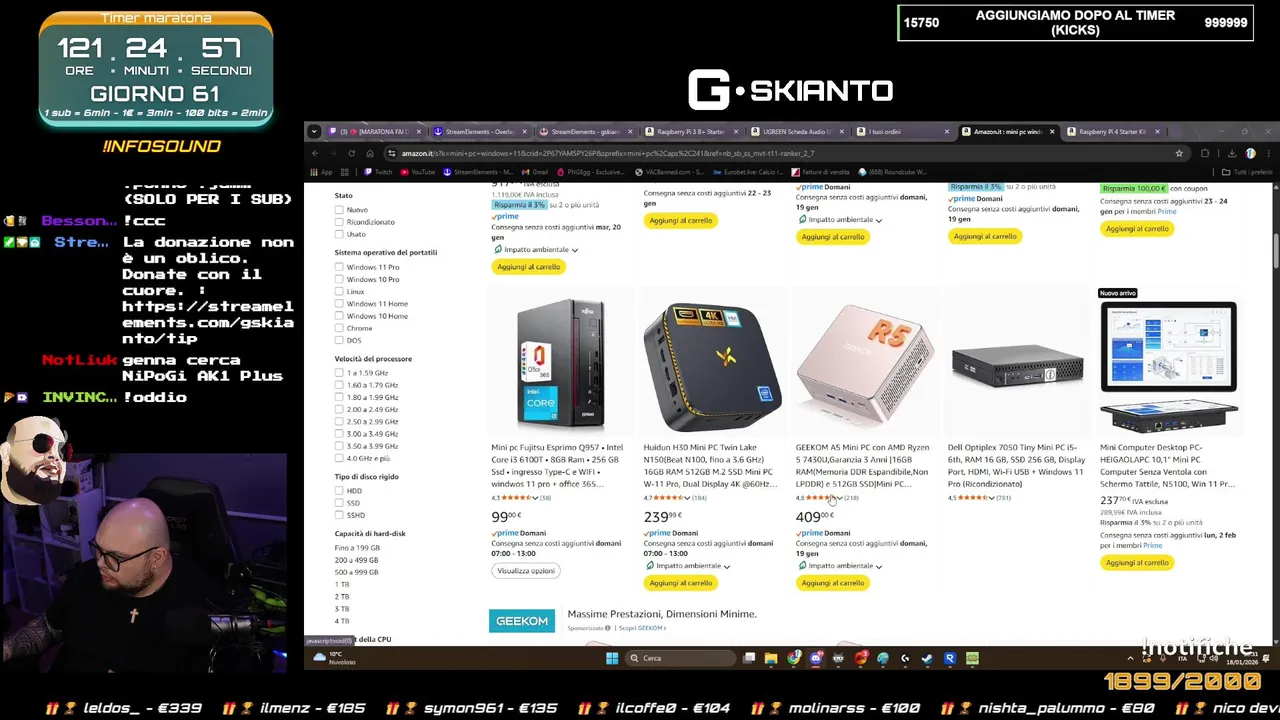
Task: Check the Usato filter
Action: coord(339,234)
